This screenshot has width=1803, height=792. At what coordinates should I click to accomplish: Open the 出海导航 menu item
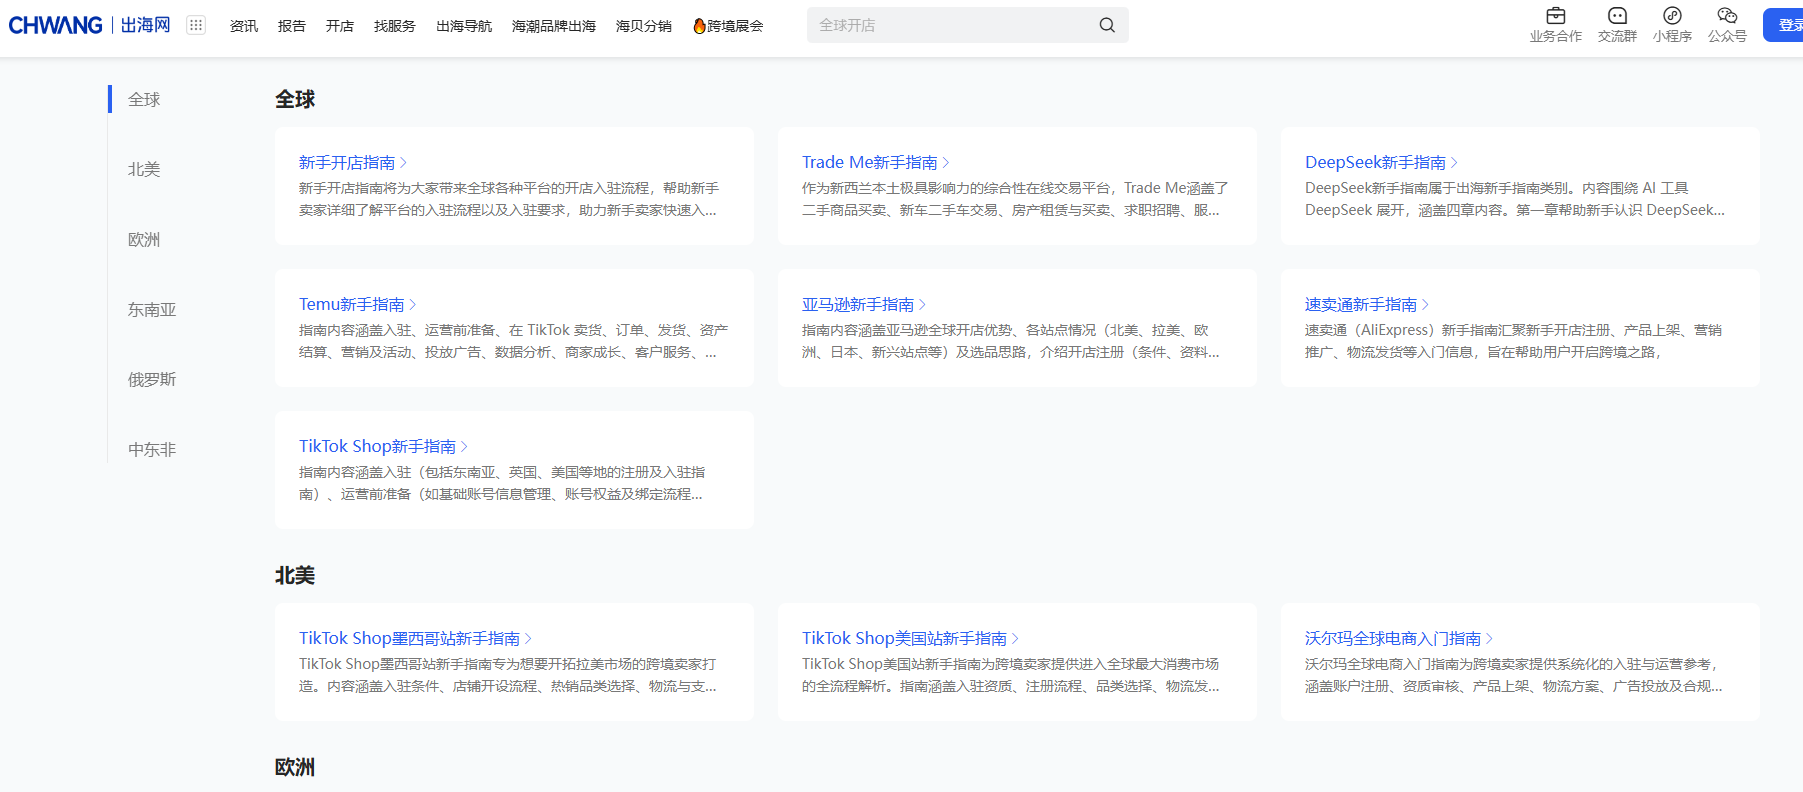coord(464,26)
